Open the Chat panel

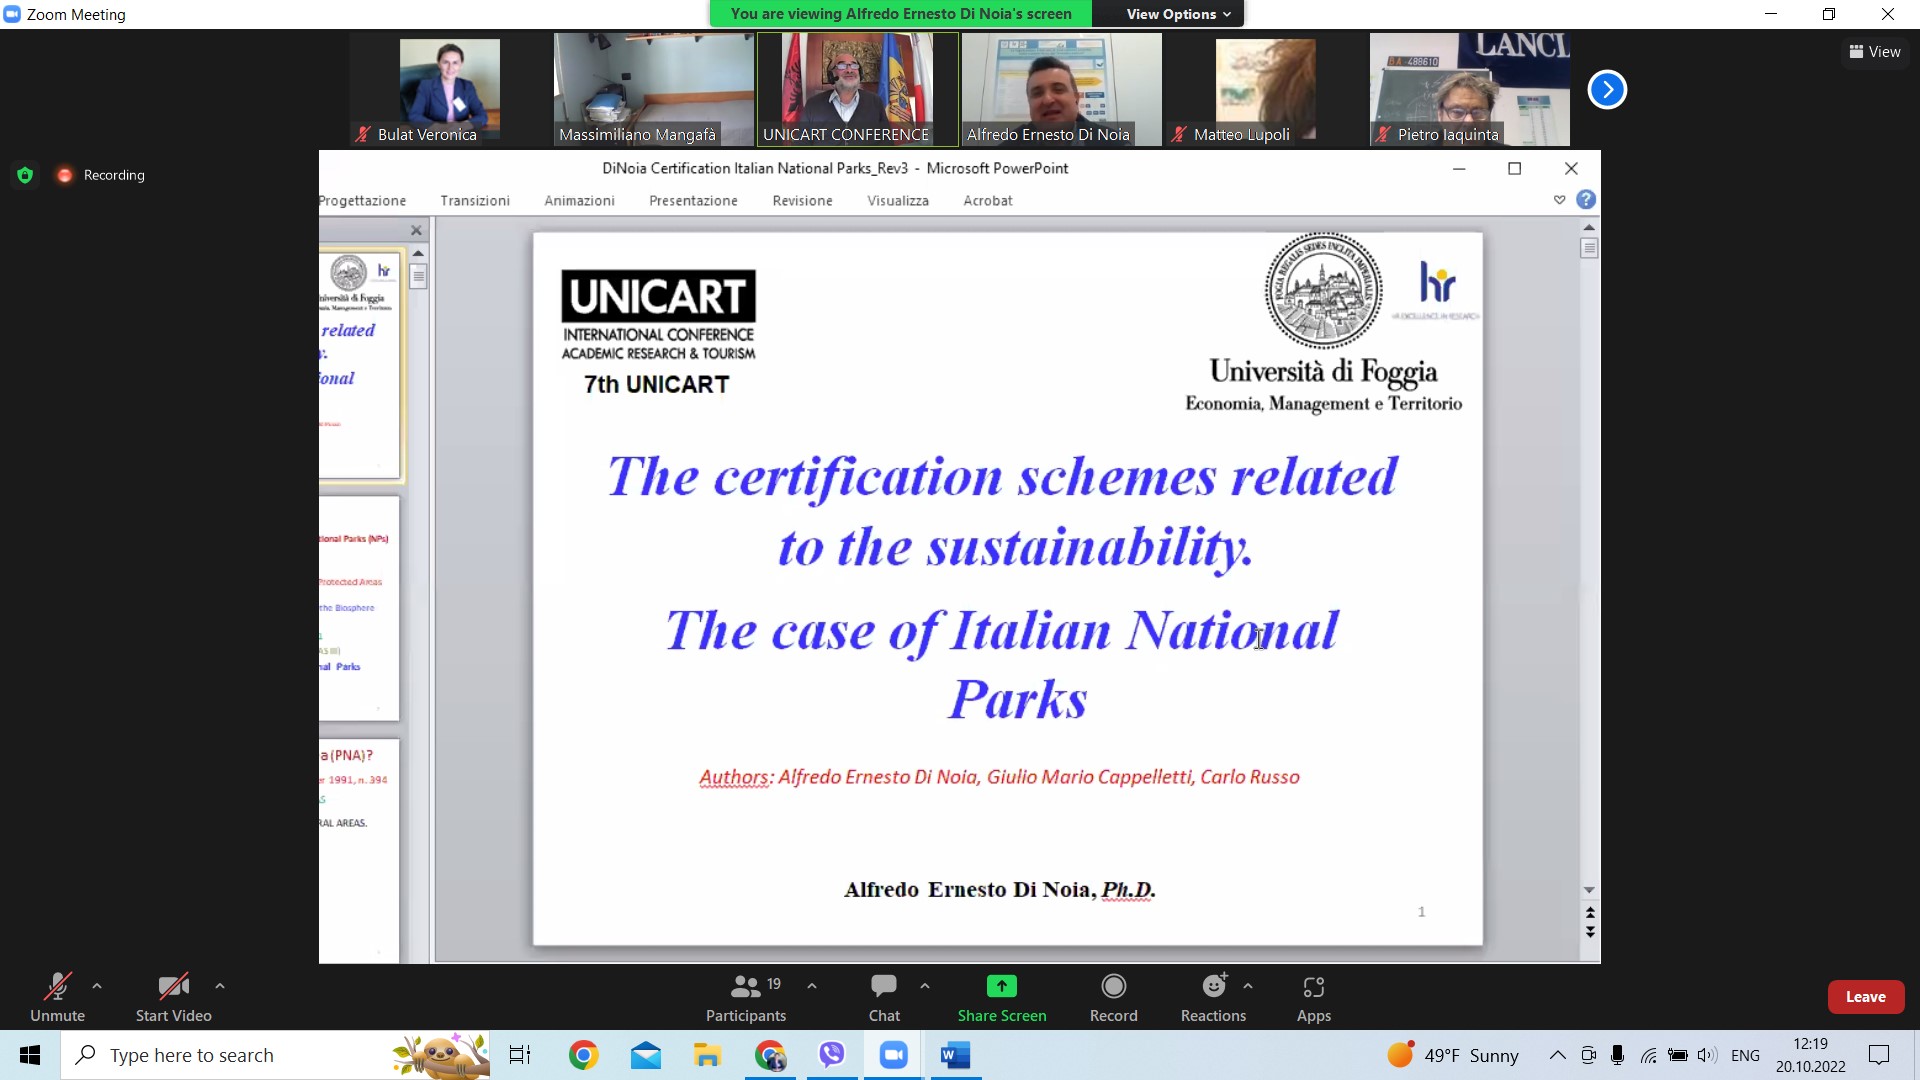click(884, 998)
